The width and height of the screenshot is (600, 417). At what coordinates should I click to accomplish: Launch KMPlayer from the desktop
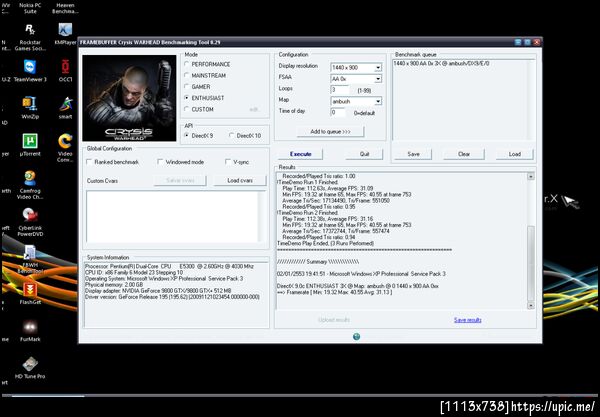click(x=65, y=34)
